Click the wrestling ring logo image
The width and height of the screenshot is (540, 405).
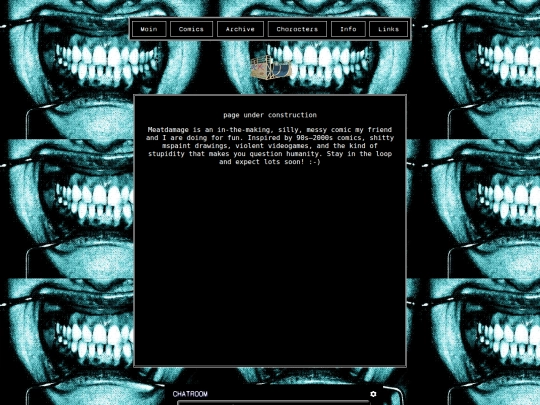click(271, 68)
